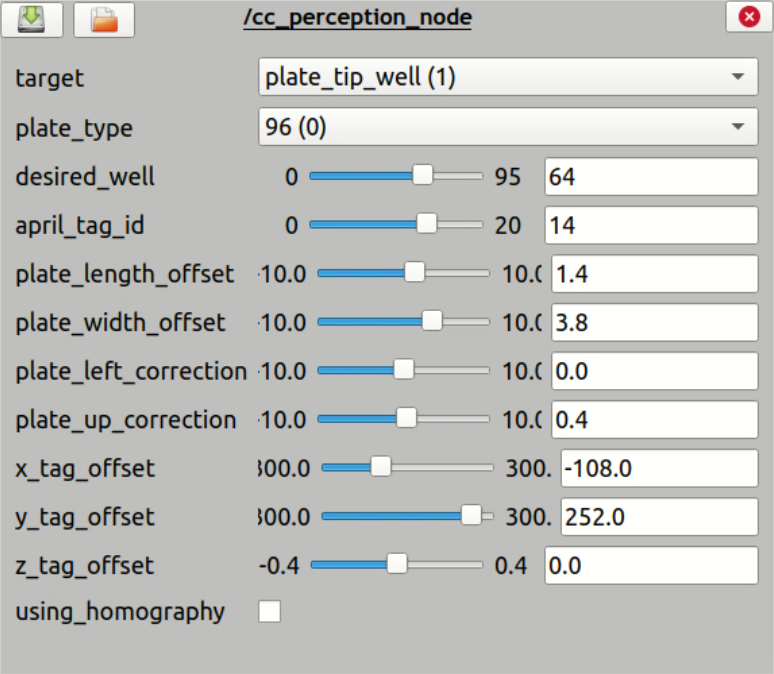Click the y_tag_offset slider handle
The height and width of the screenshot is (674, 774).
pyautogui.click(x=471, y=515)
